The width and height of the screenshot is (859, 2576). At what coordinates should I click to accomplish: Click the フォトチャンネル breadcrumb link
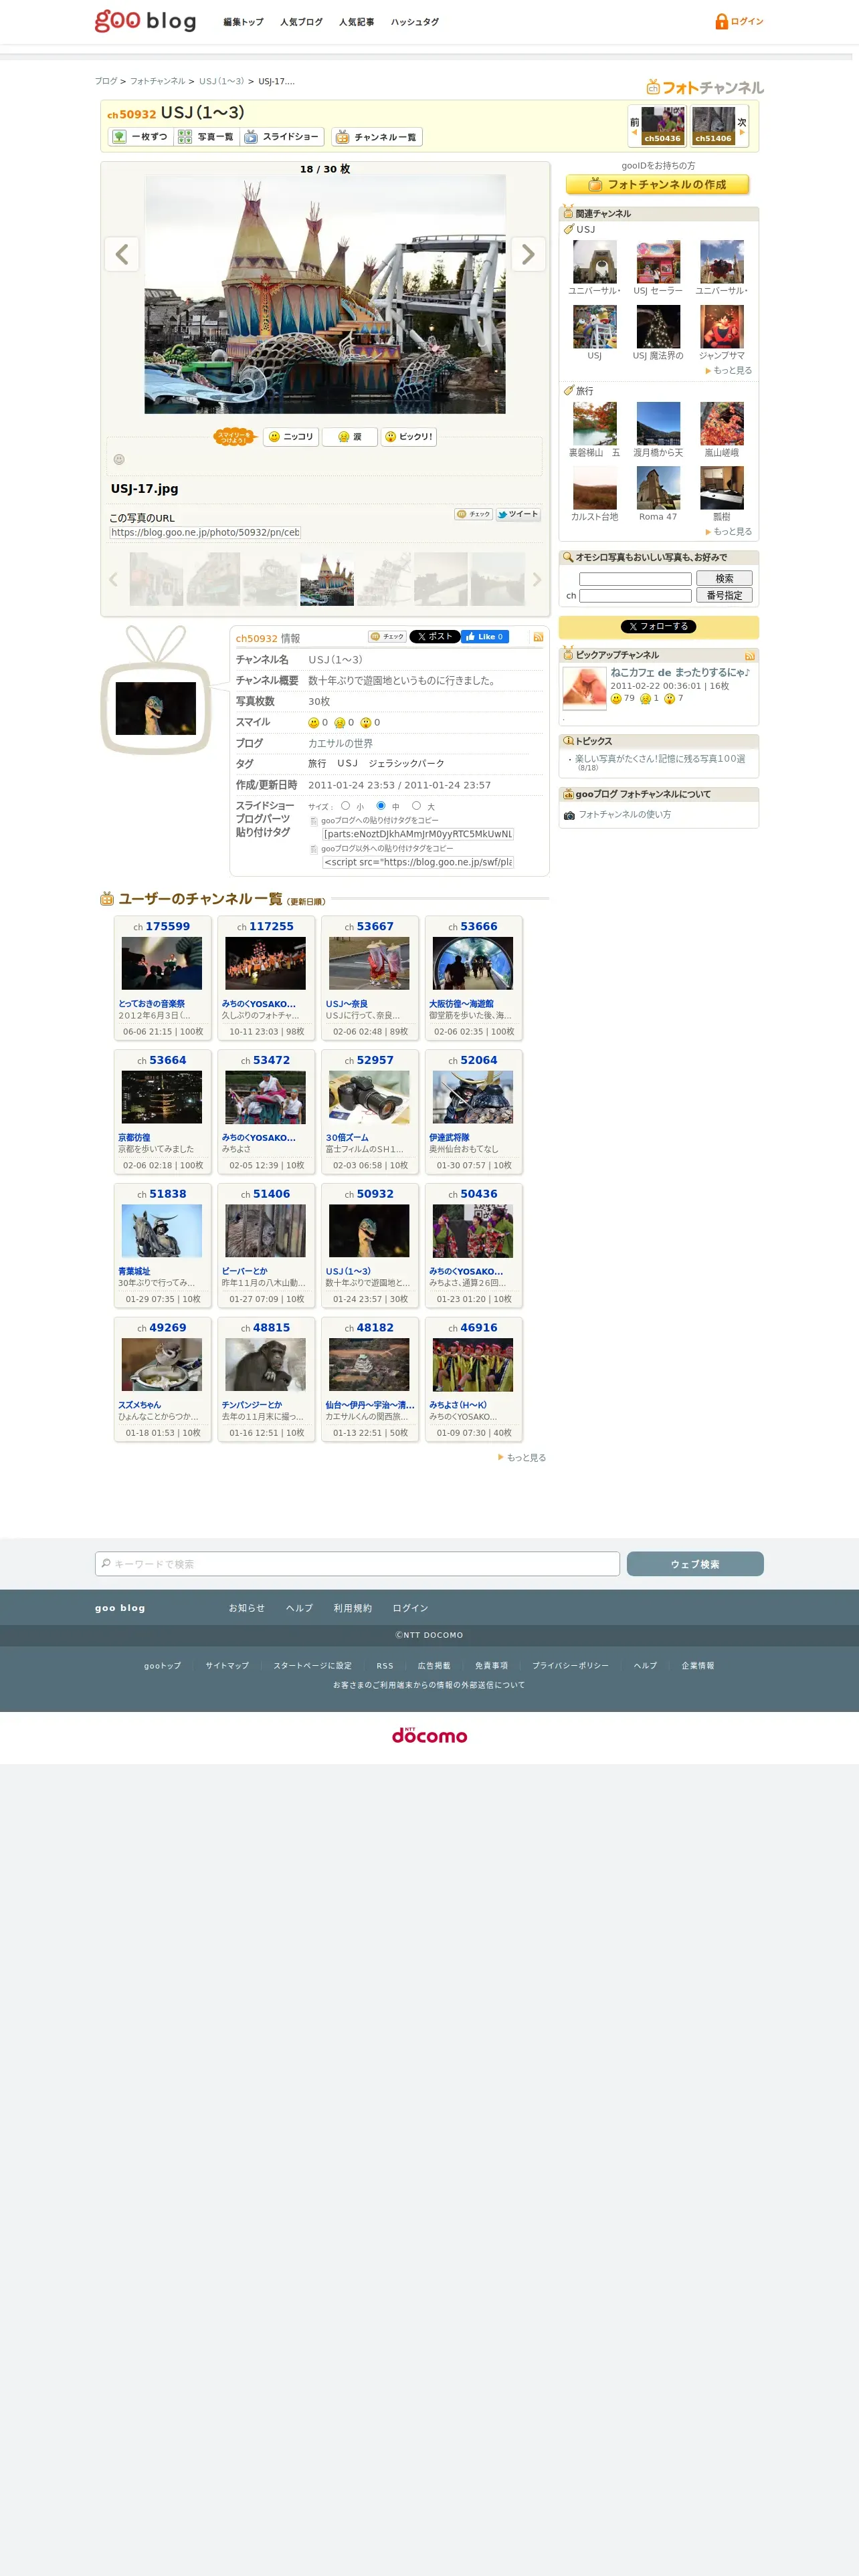click(x=158, y=82)
